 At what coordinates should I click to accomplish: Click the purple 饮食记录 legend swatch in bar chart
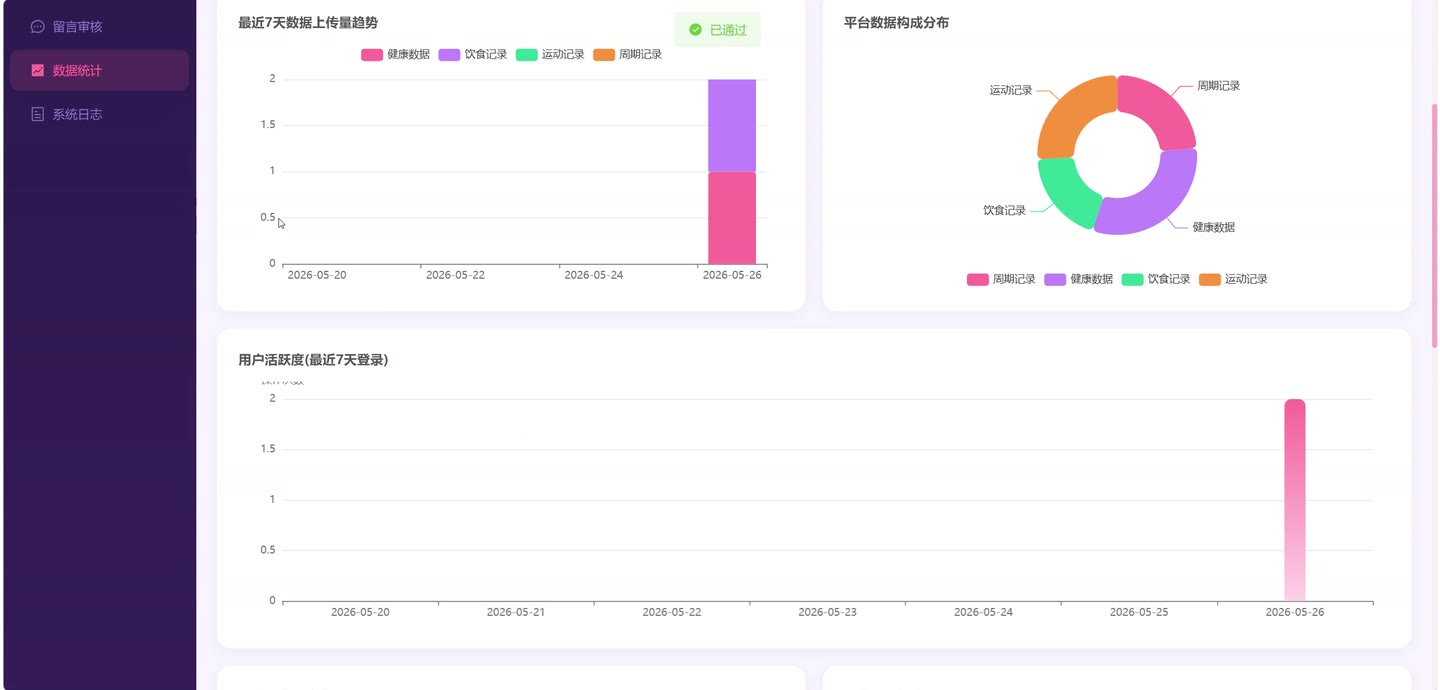449,54
